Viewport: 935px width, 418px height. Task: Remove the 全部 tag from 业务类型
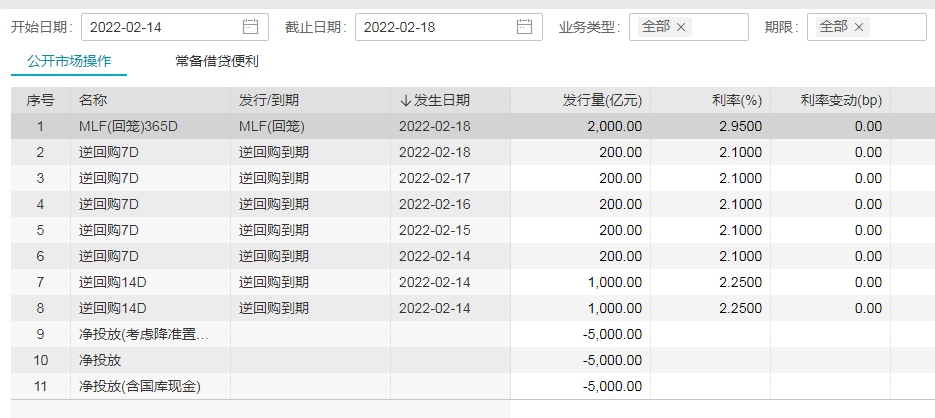(x=681, y=27)
